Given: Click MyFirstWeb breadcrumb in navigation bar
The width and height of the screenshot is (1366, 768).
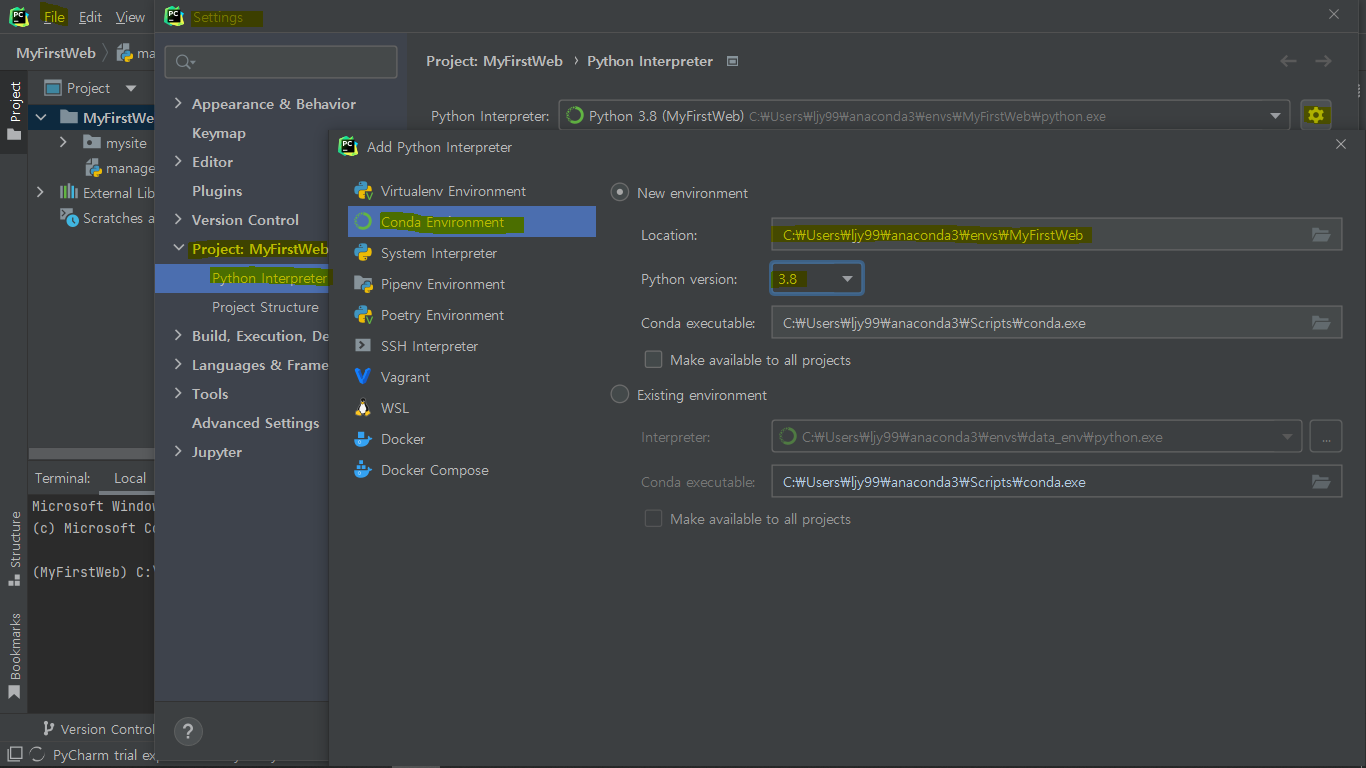Looking at the screenshot, I should (x=56, y=53).
